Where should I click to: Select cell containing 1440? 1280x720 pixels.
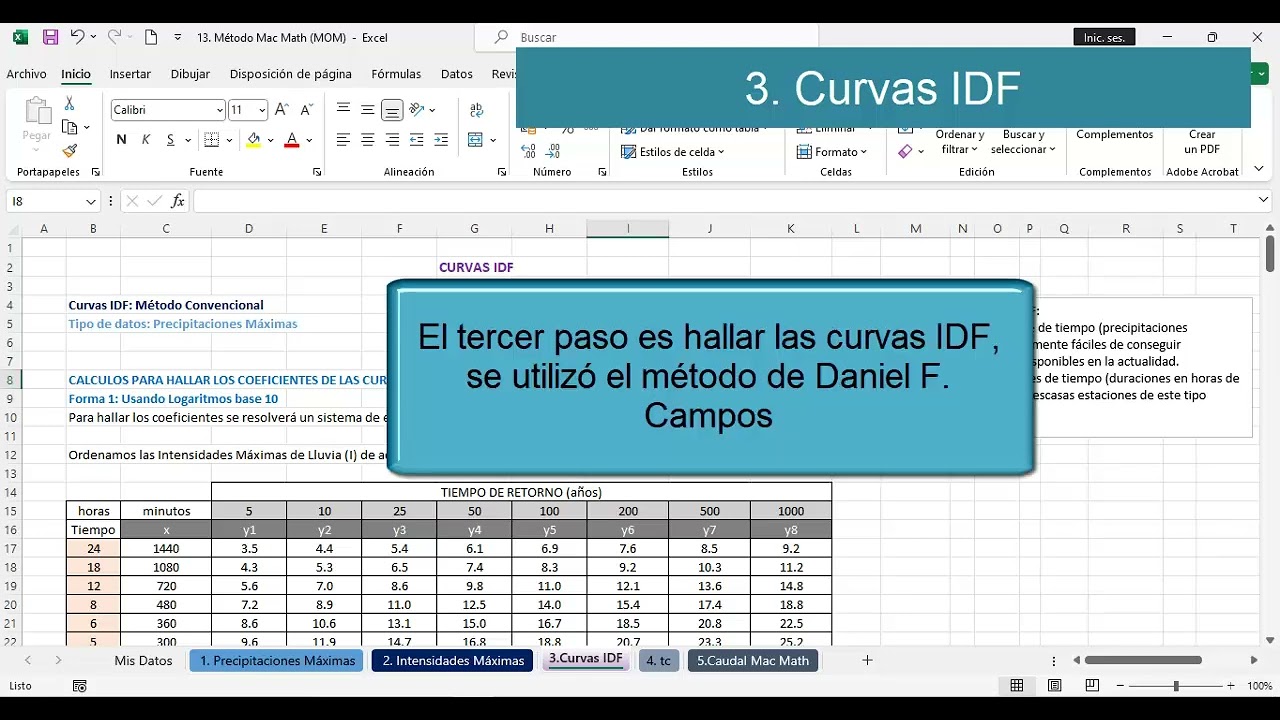pyautogui.click(x=166, y=548)
